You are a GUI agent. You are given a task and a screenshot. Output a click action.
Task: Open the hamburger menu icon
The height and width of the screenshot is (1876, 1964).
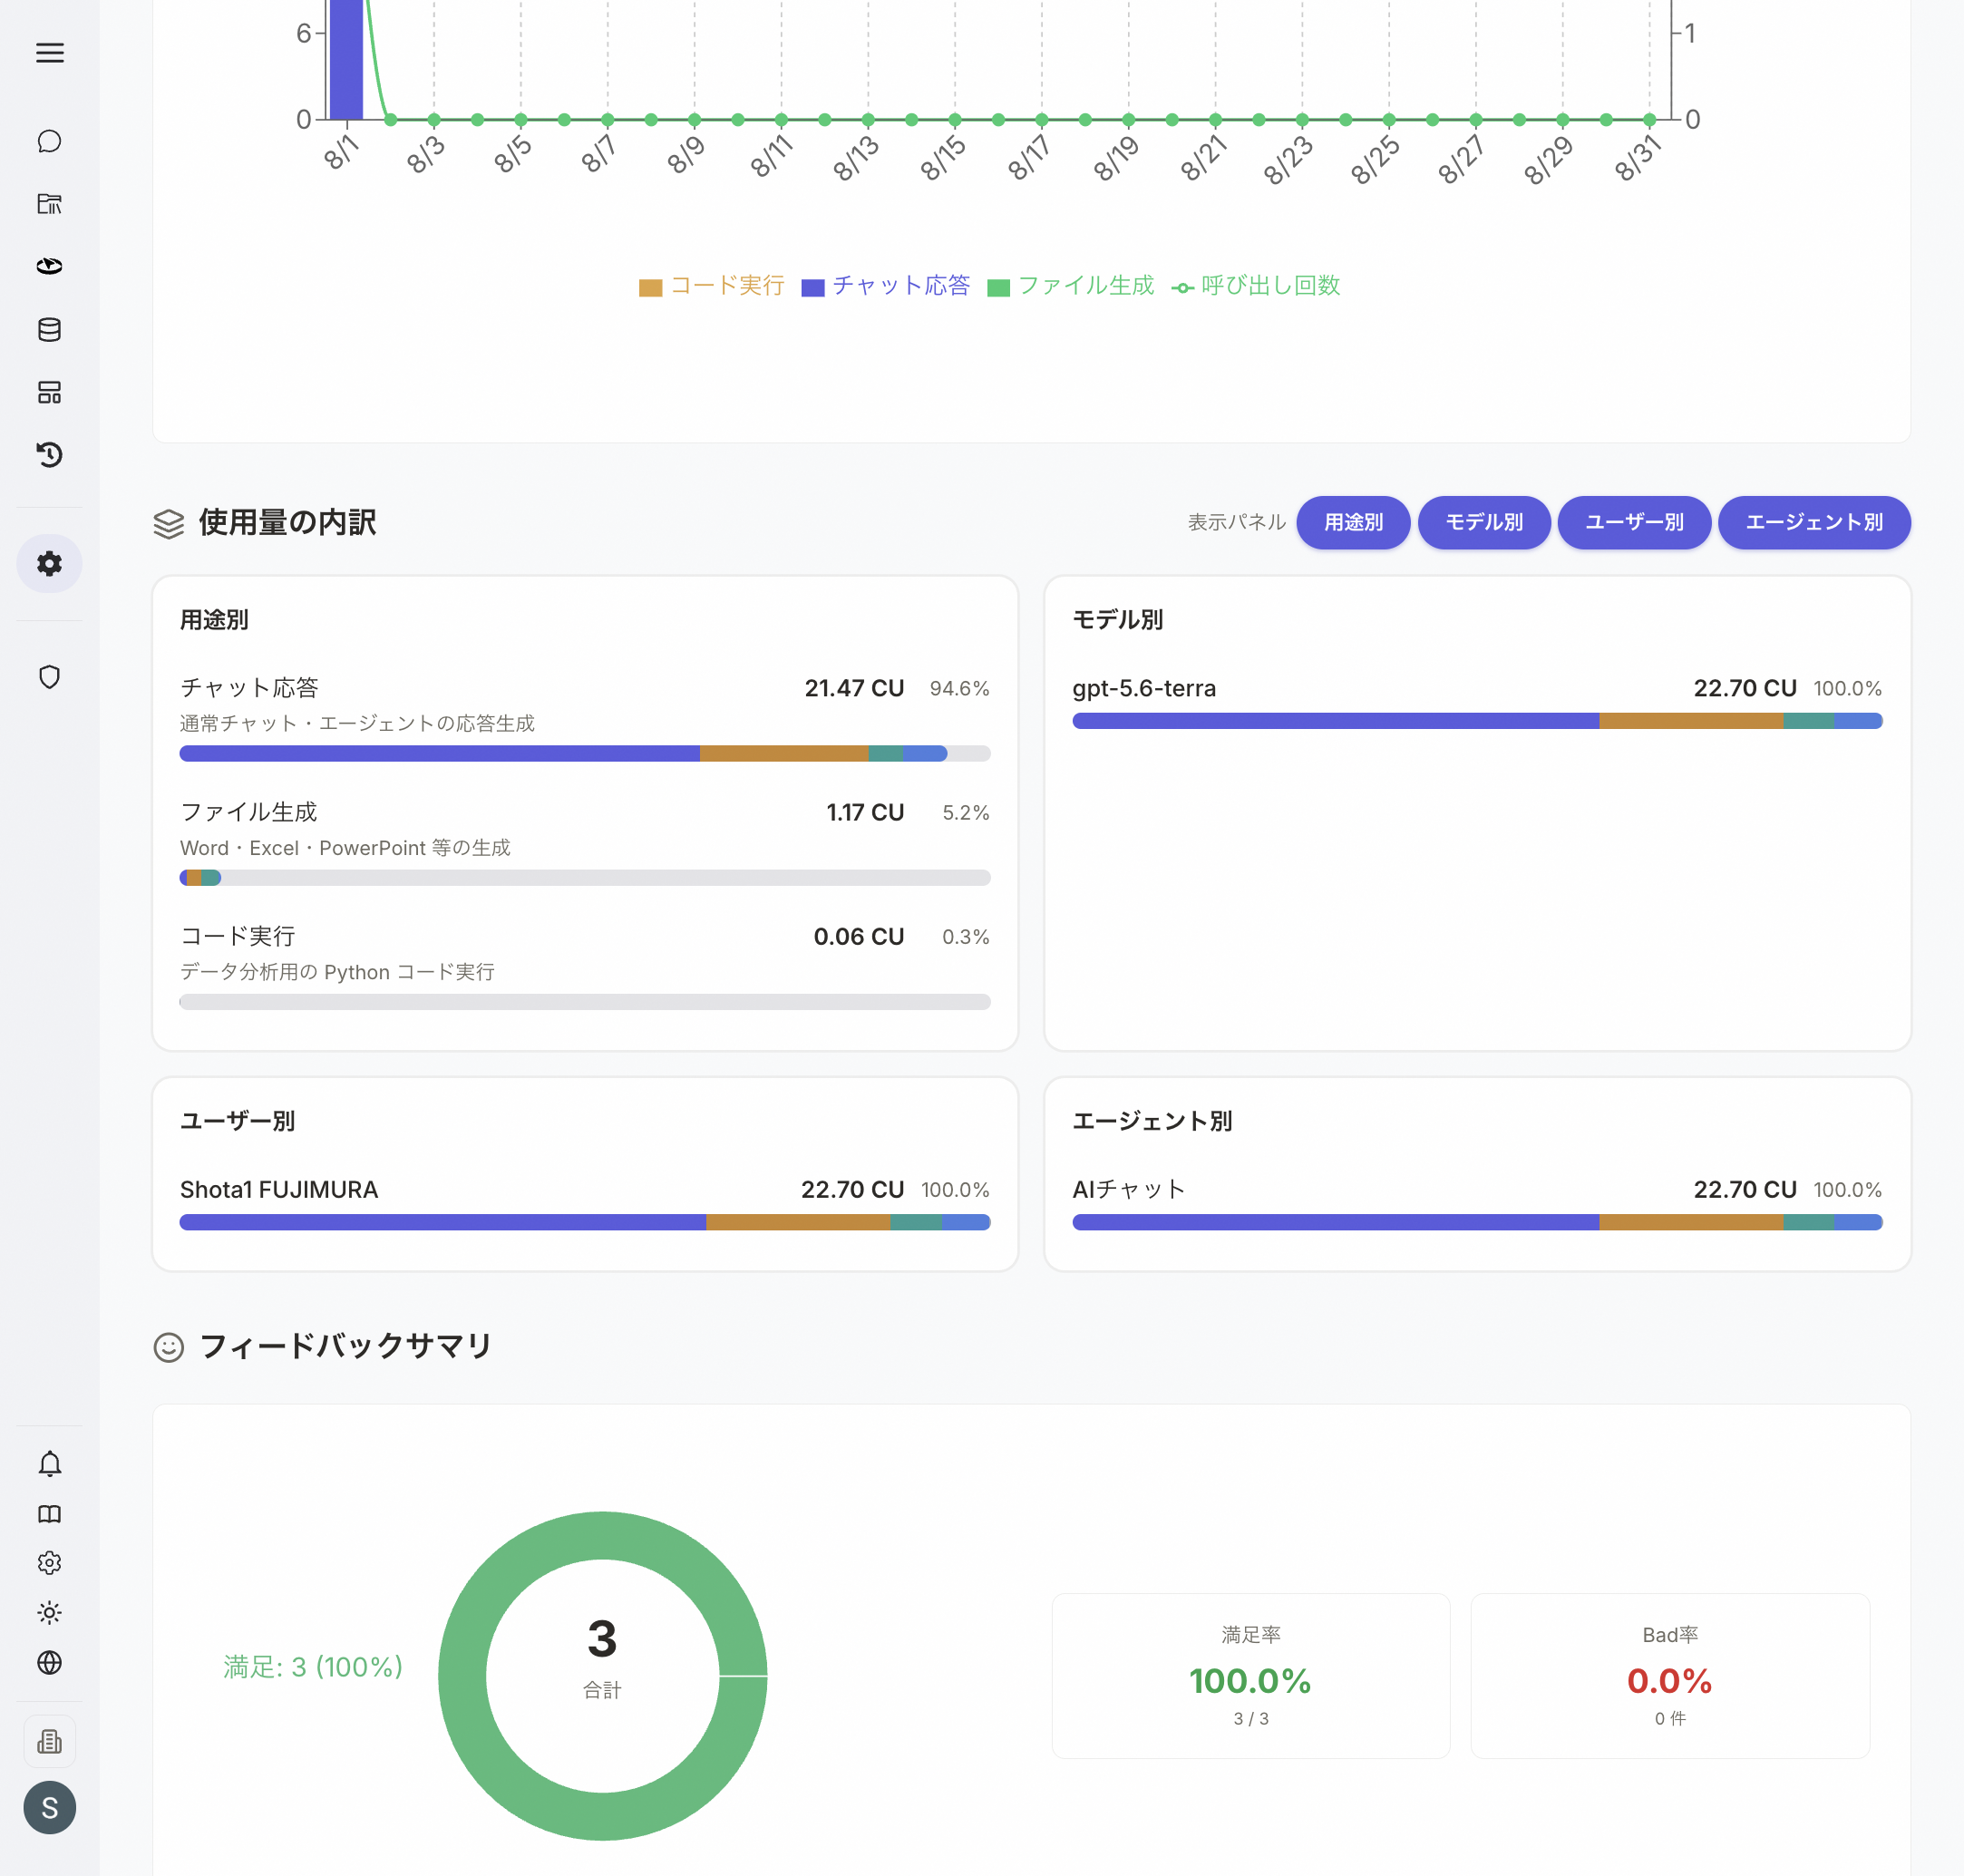coord(49,53)
